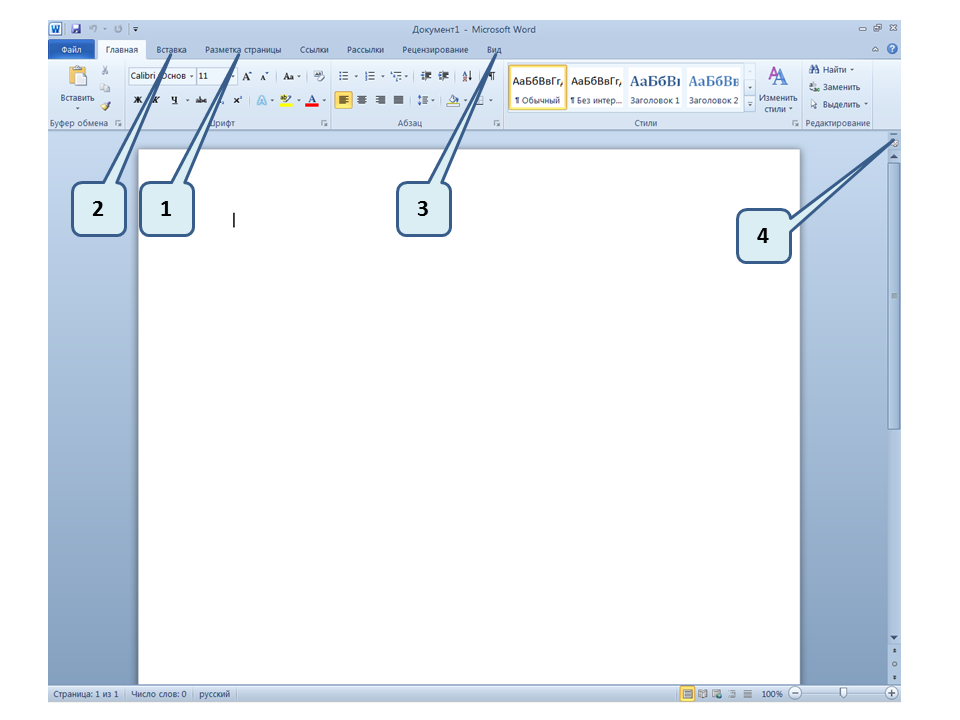Open Word Help question mark icon

[891, 49]
